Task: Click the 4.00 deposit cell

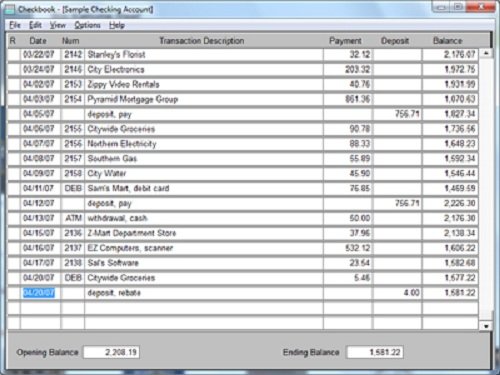Action: click(x=397, y=293)
